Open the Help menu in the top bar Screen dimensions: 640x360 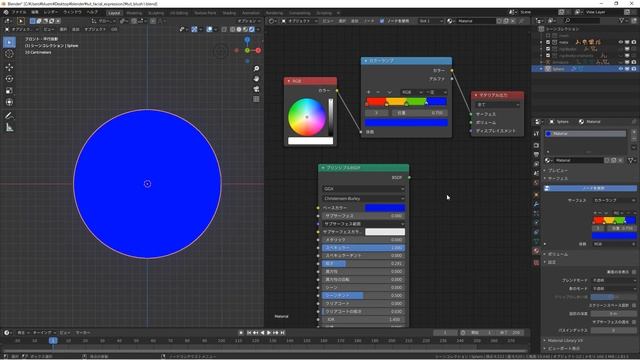(92, 12)
